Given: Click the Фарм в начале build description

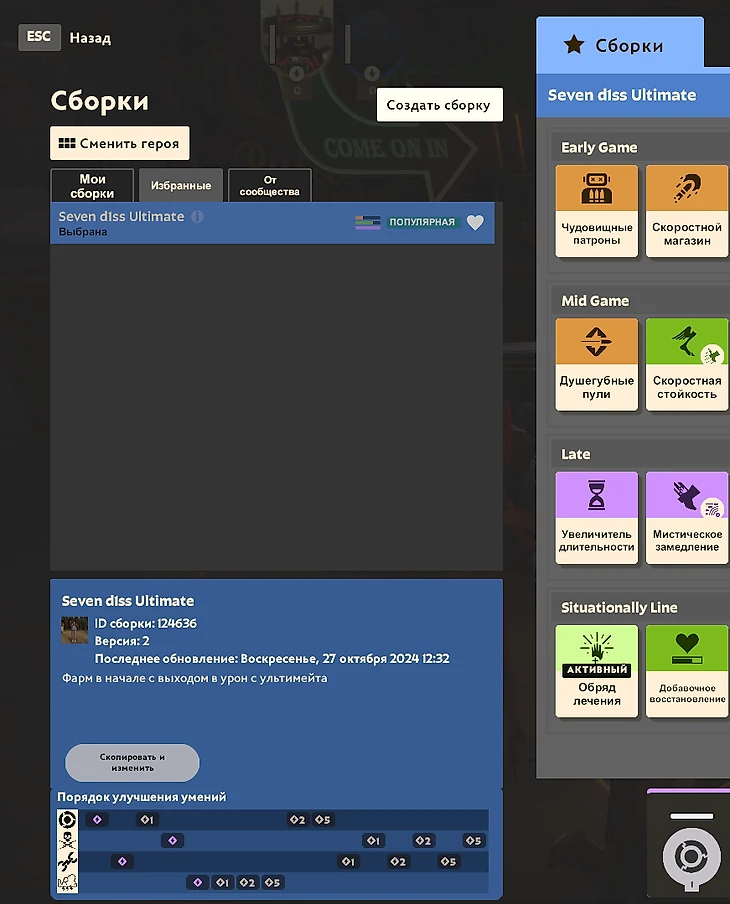Looking at the screenshot, I should [x=194, y=678].
